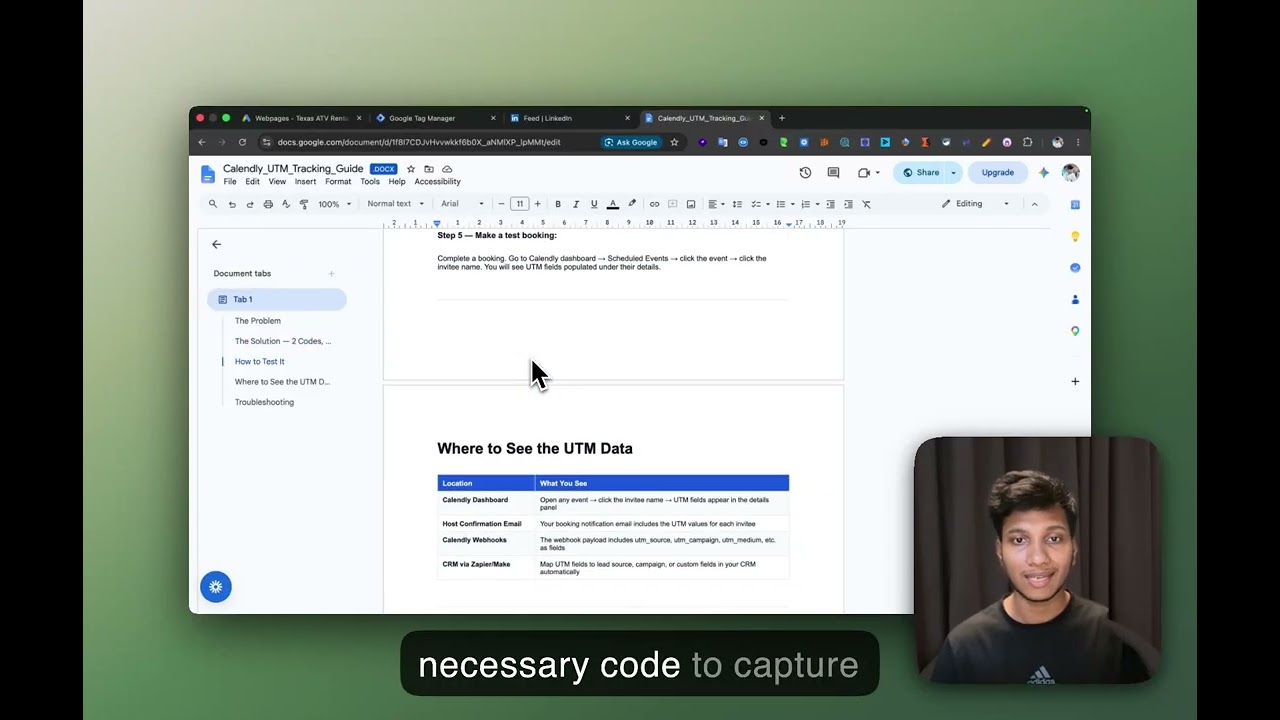Add a comment using the toolbar icon
The width and height of the screenshot is (1280, 720).
pos(672,204)
